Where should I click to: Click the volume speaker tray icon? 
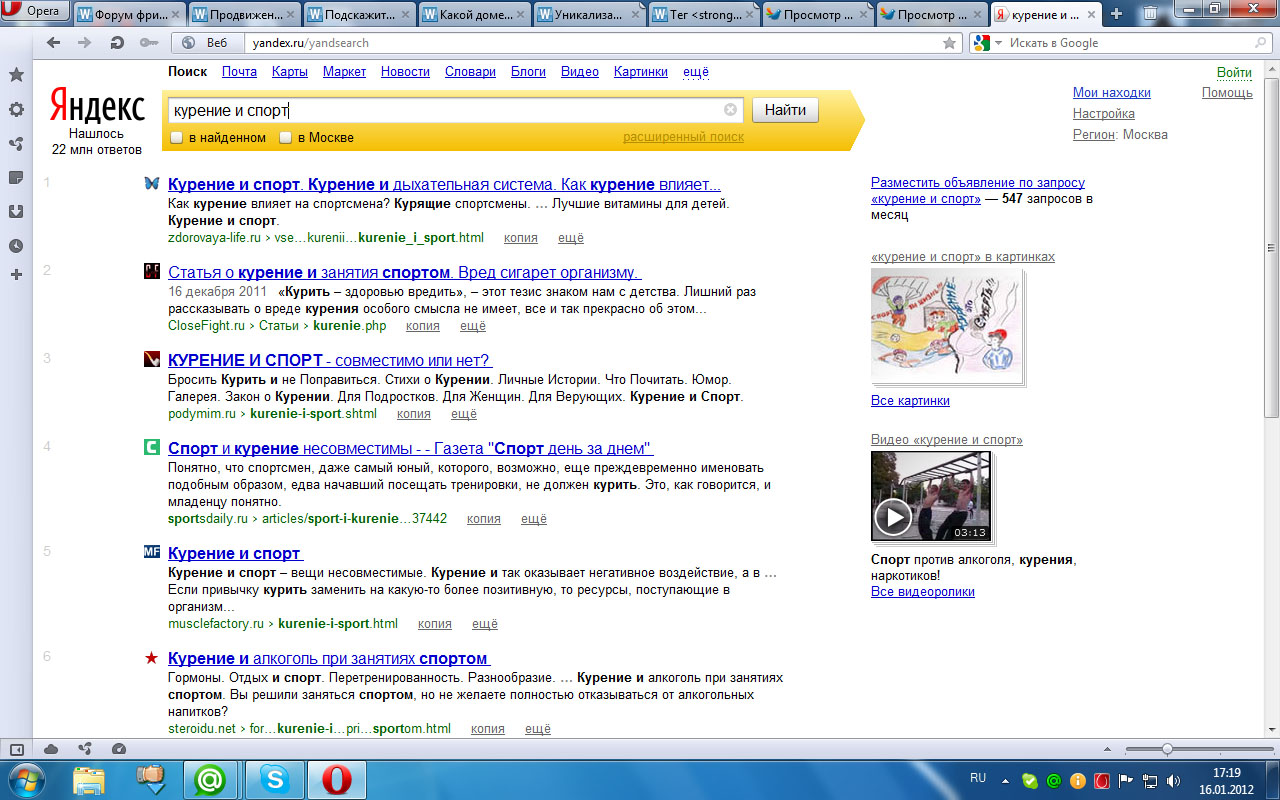[1173, 781]
